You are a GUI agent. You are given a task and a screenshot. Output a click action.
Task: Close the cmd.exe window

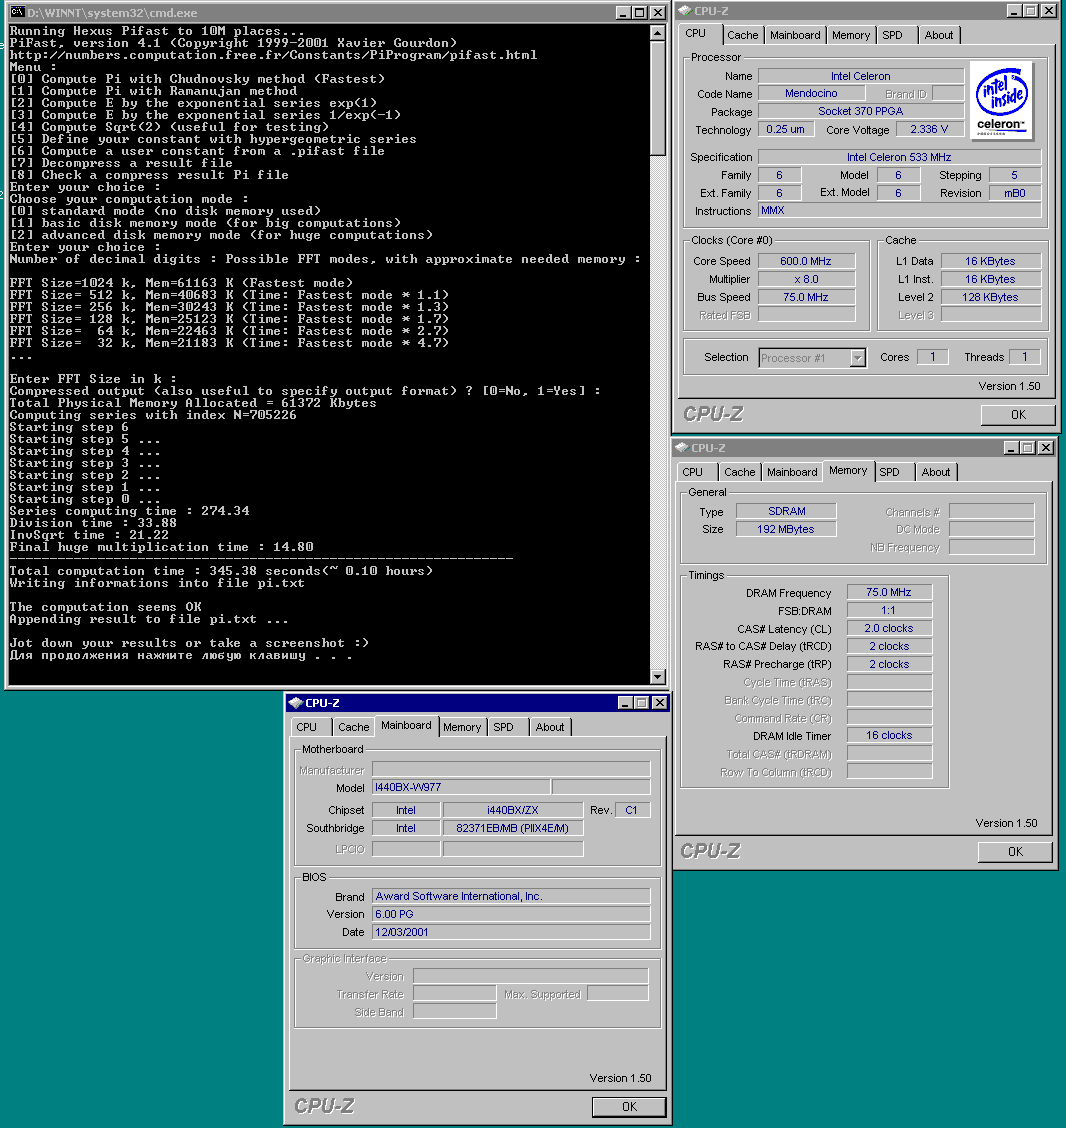657,12
